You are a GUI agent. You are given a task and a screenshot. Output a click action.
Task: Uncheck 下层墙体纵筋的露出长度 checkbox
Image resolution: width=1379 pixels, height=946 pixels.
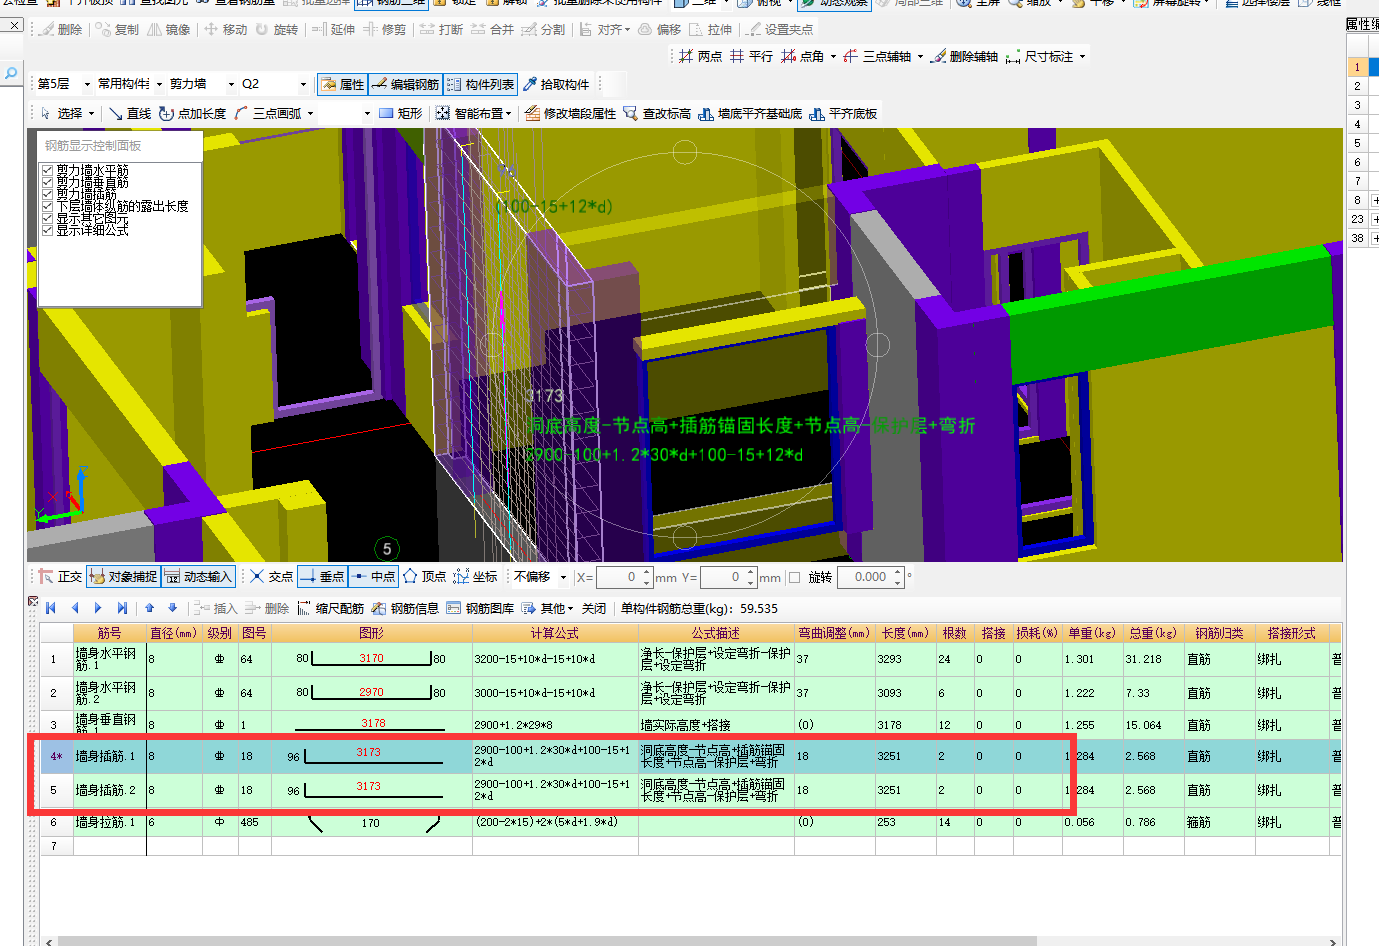tap(47, 207)
